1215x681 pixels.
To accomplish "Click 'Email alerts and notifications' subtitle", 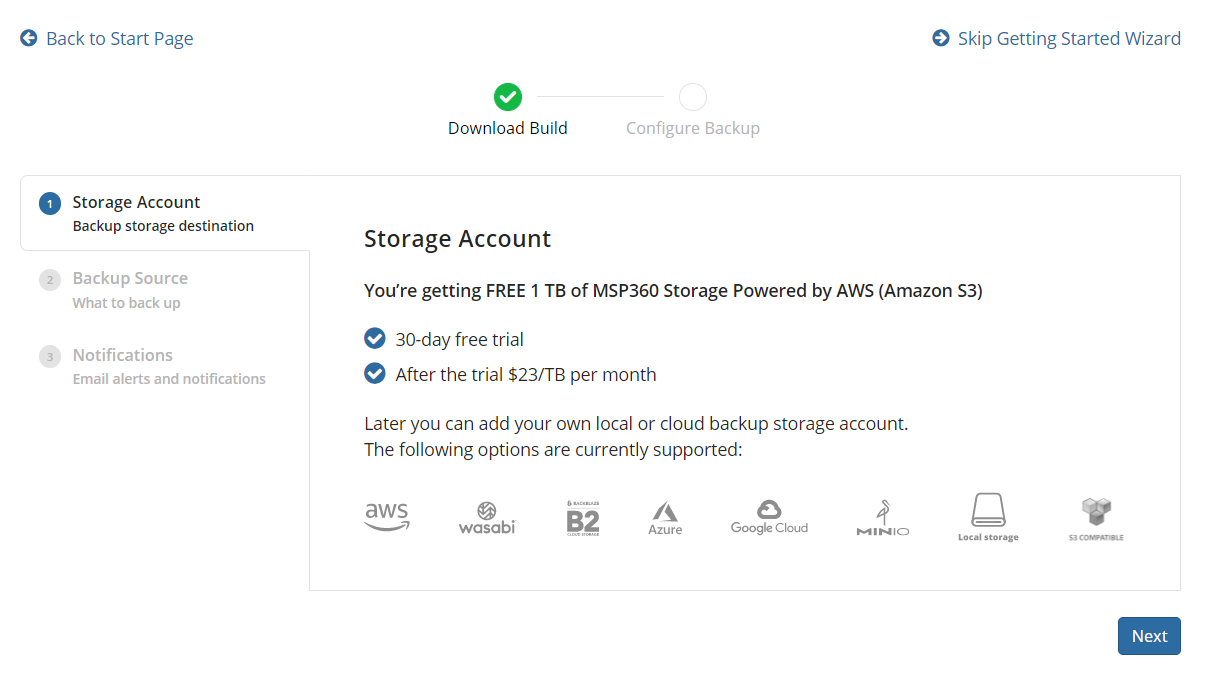I will pos(169,378).
